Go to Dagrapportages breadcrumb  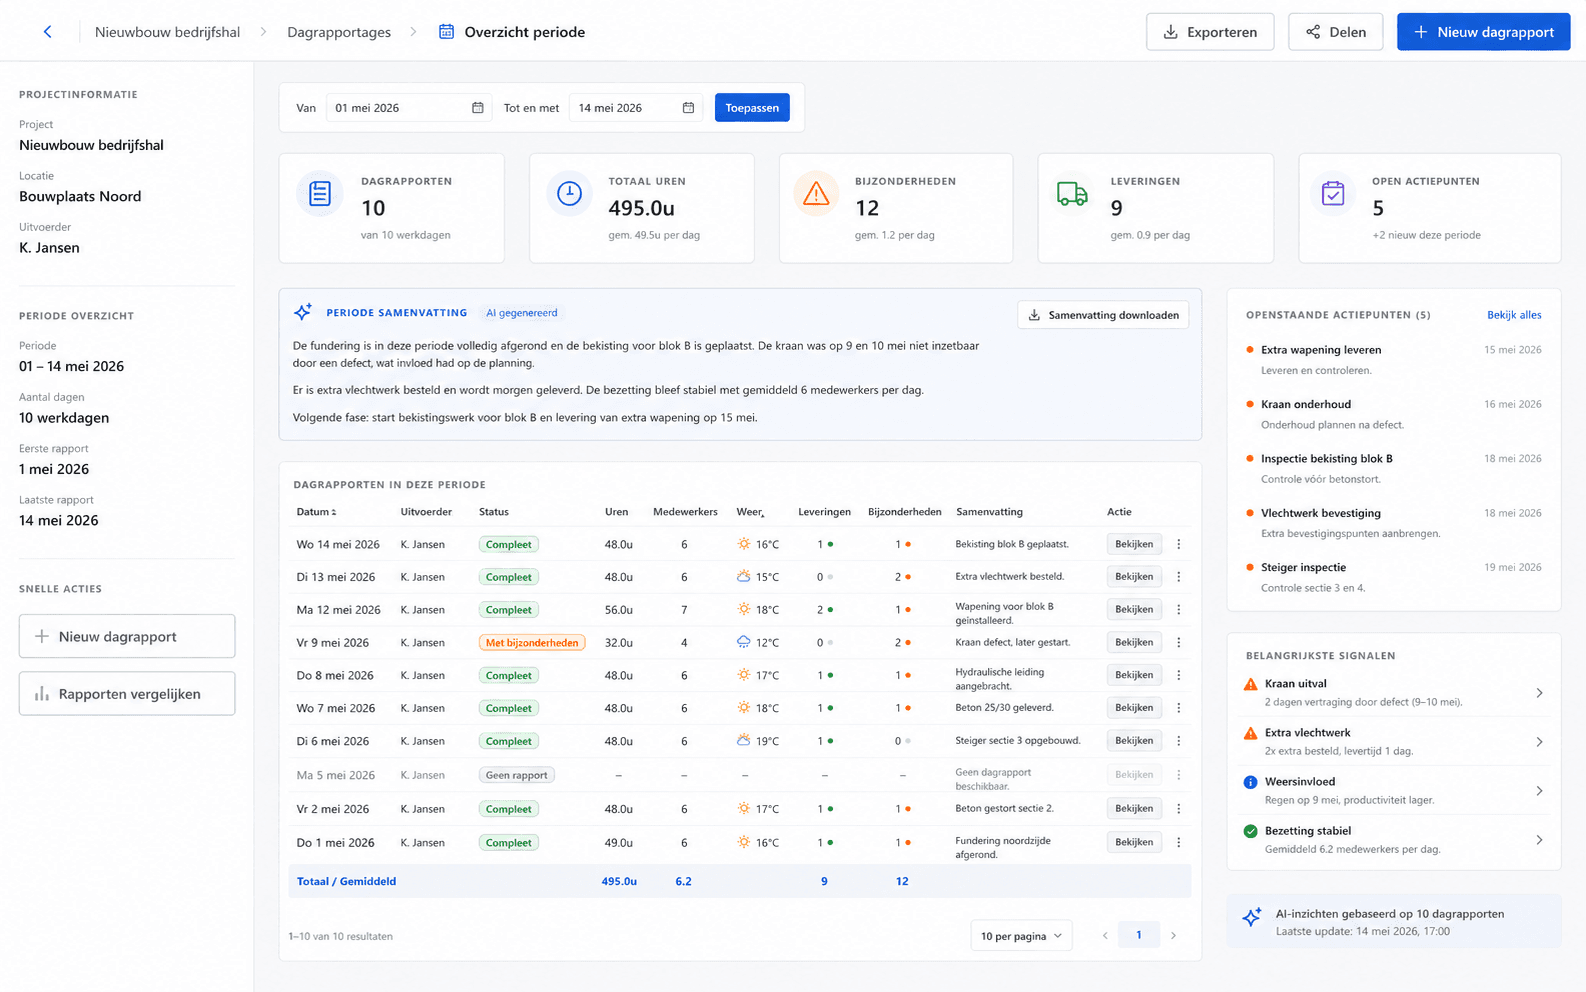point(339,32)
